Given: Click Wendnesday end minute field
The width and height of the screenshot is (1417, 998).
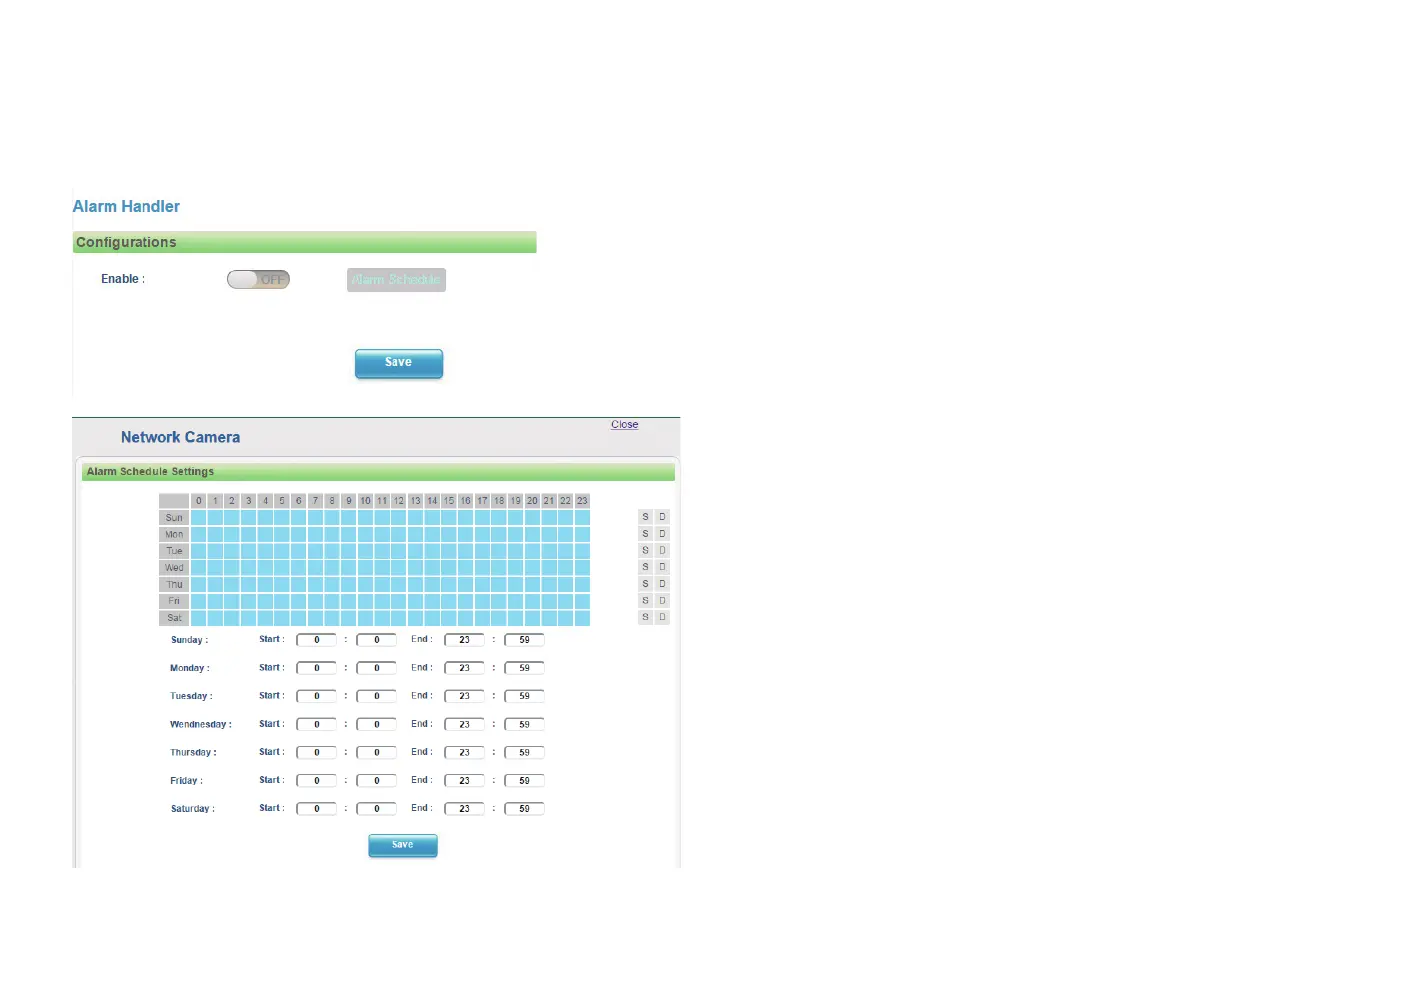Looking at the screenshot, I should [x=525, y=724].
